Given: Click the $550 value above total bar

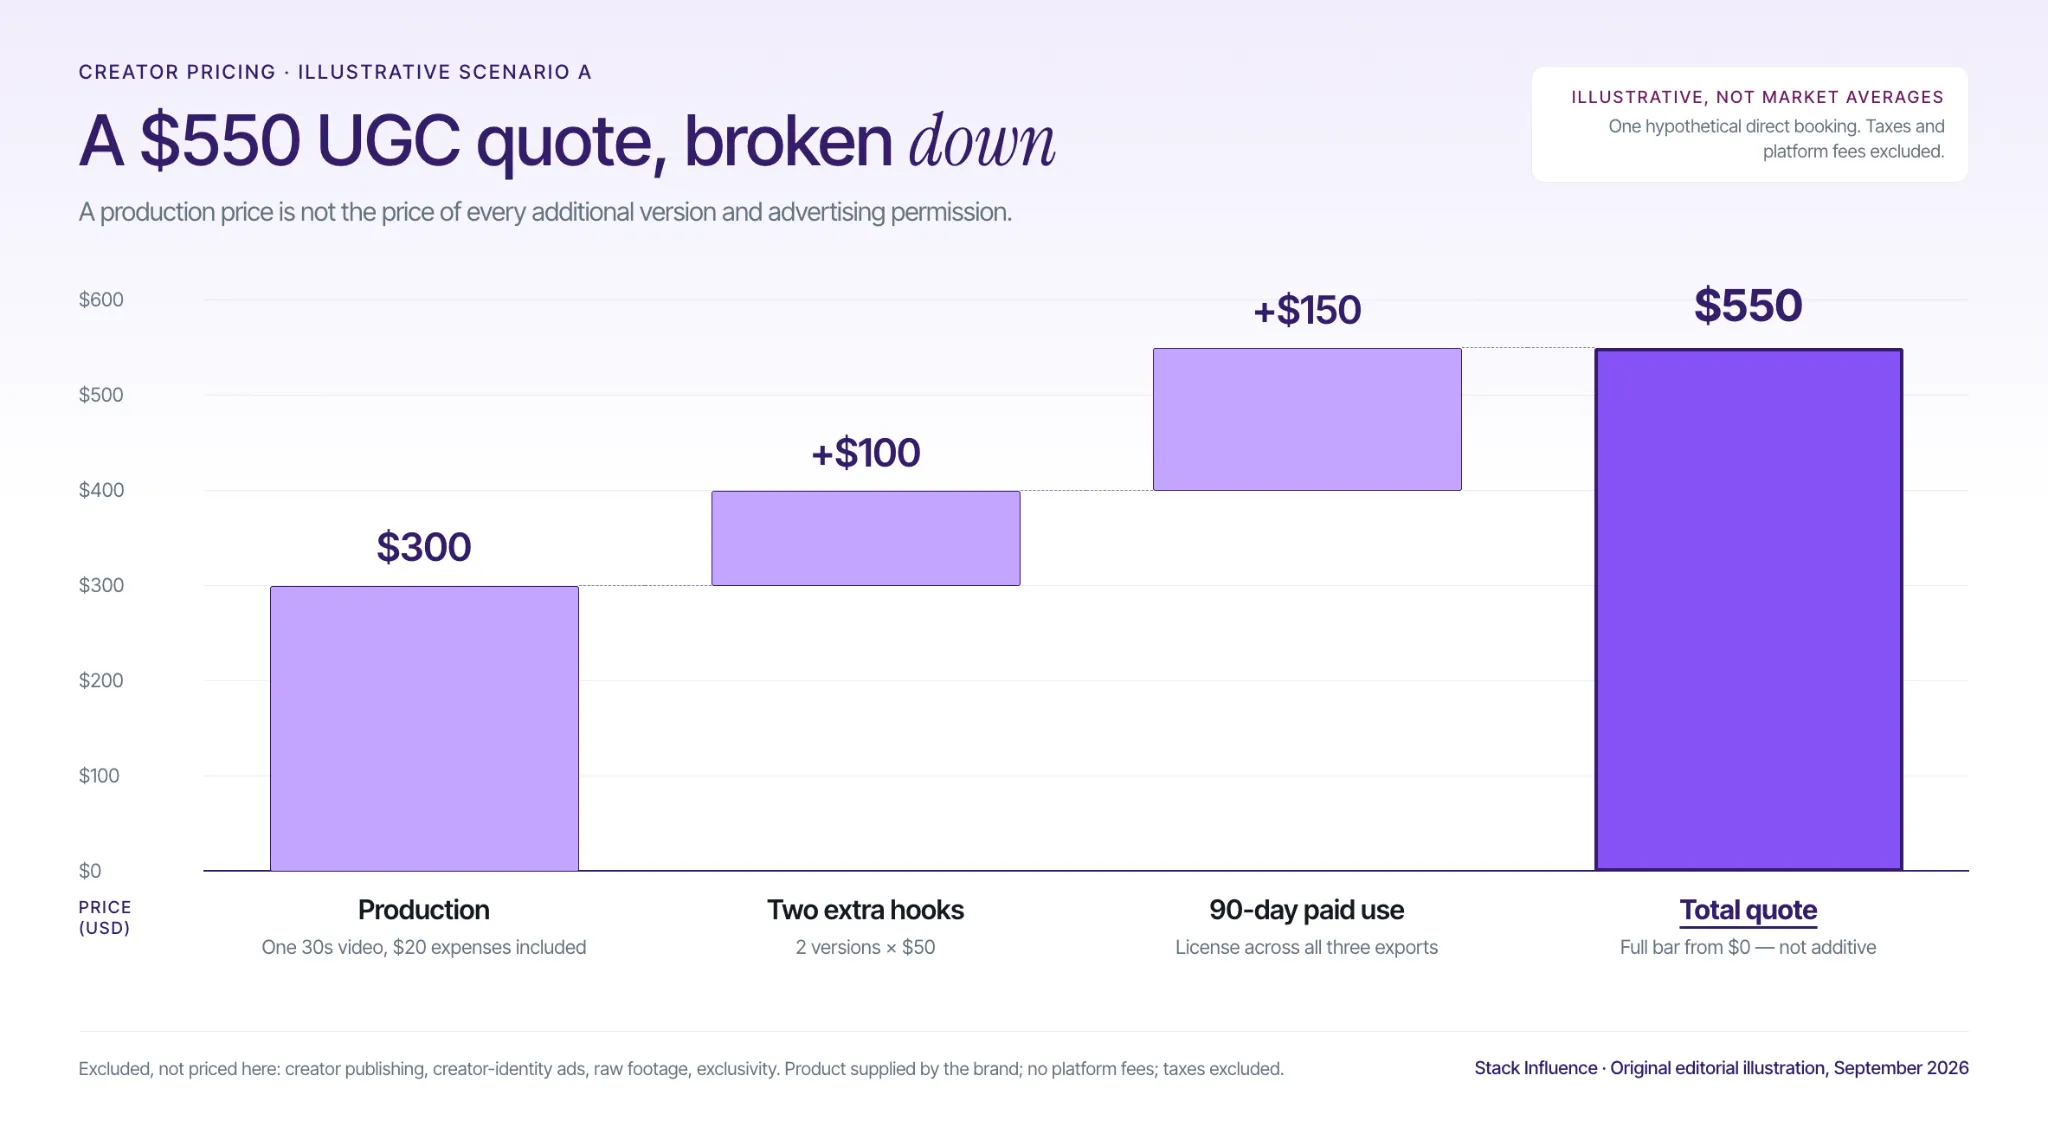Looking at the screenshot, I should [x=1748, y=305].
